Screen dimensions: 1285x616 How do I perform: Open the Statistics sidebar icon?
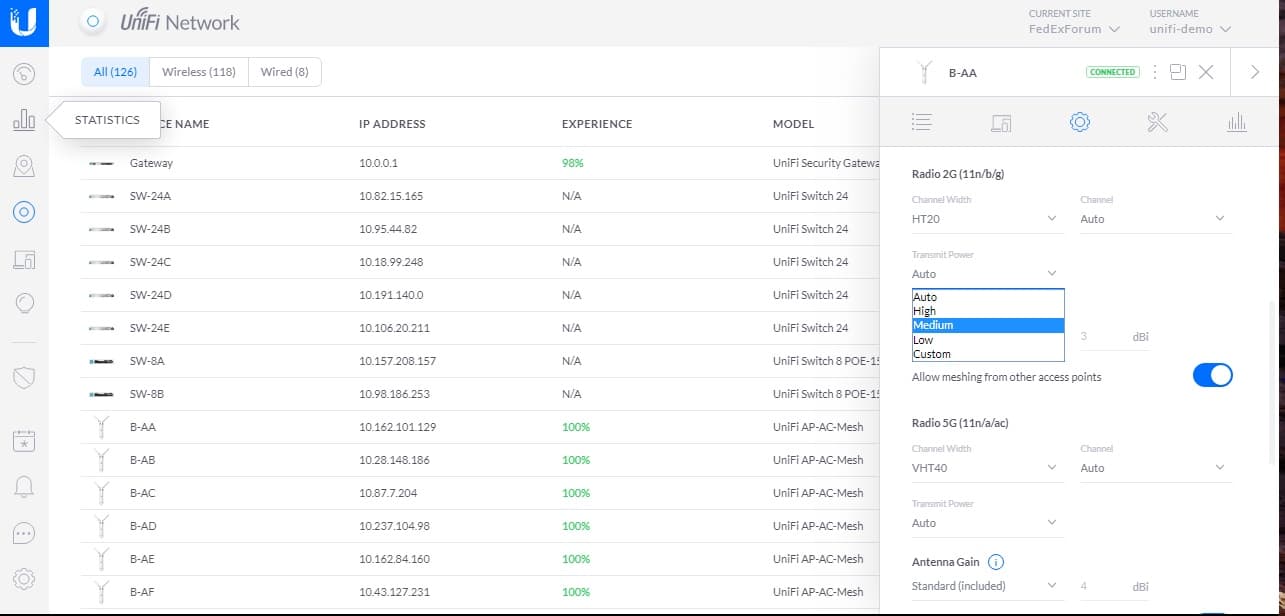click(x=24, y=120)
